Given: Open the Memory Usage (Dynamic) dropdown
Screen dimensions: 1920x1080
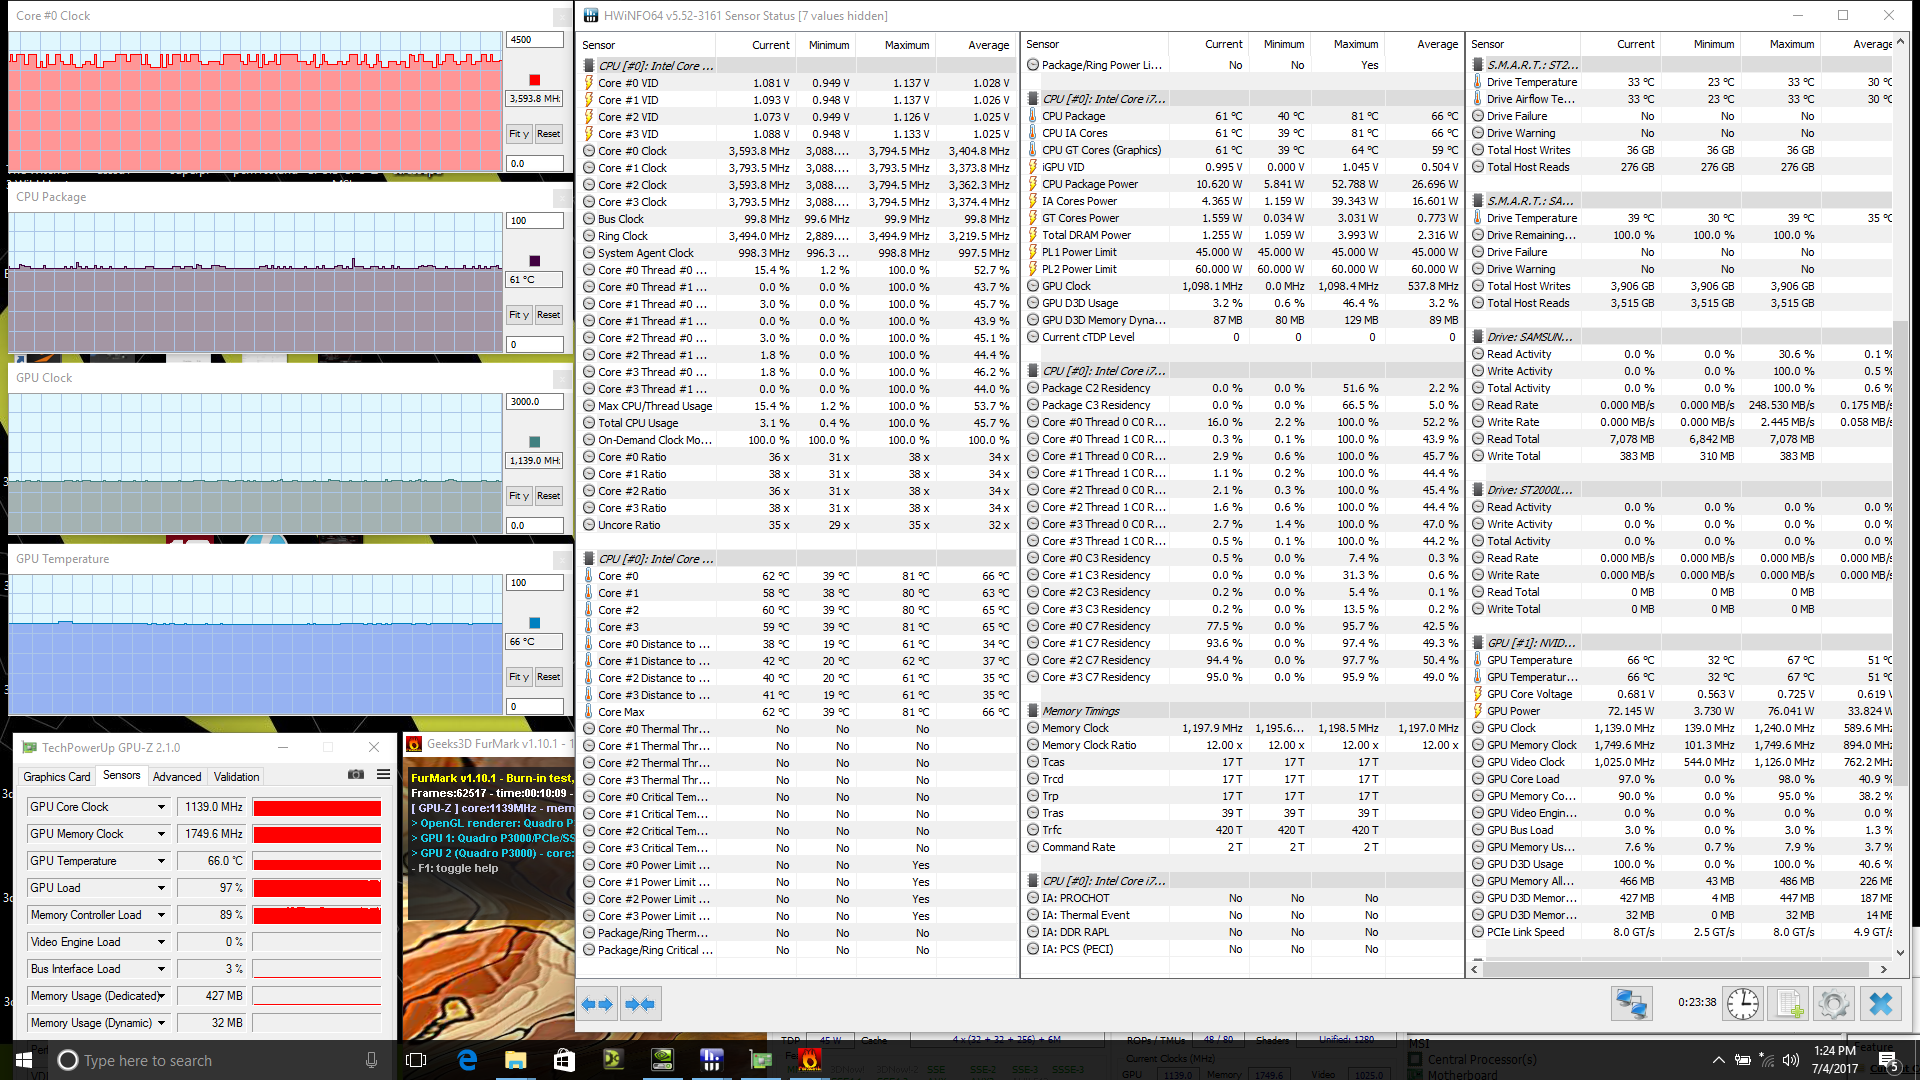Looking at the screenshot, I should tap(161, 1023).
